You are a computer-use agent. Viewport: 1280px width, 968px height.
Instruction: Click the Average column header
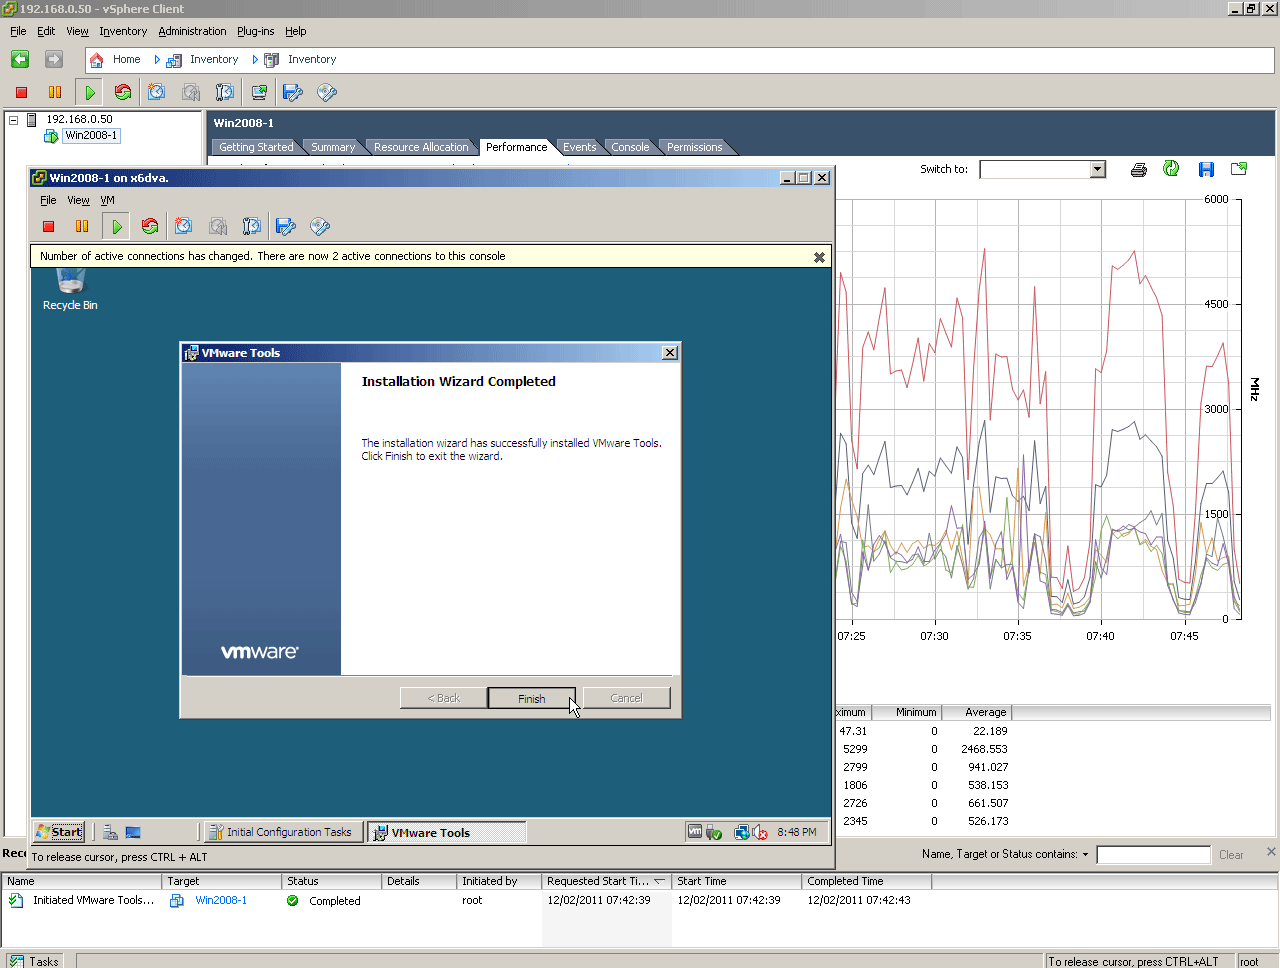(977, 712)
